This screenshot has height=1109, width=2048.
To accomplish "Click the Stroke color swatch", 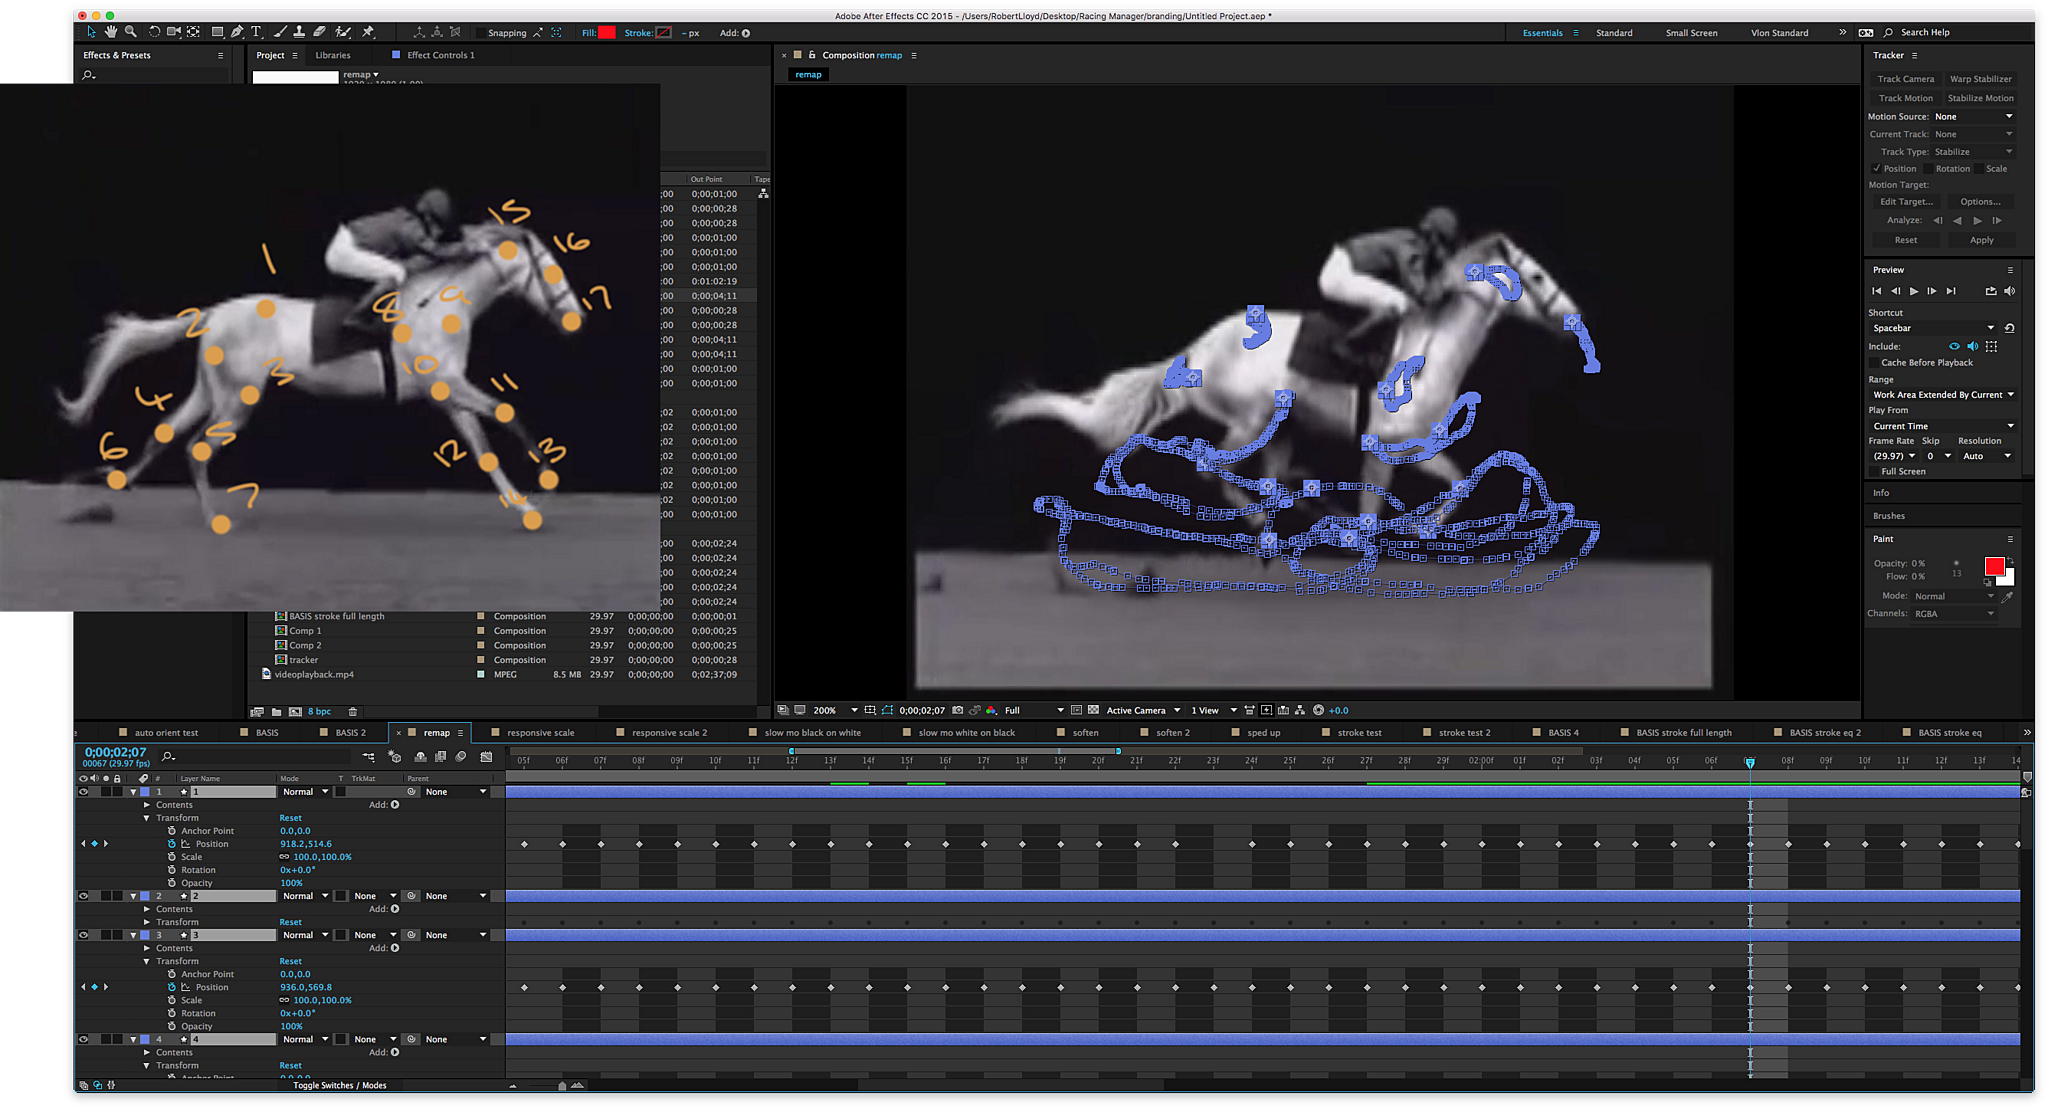I will (x=664, y=33).
